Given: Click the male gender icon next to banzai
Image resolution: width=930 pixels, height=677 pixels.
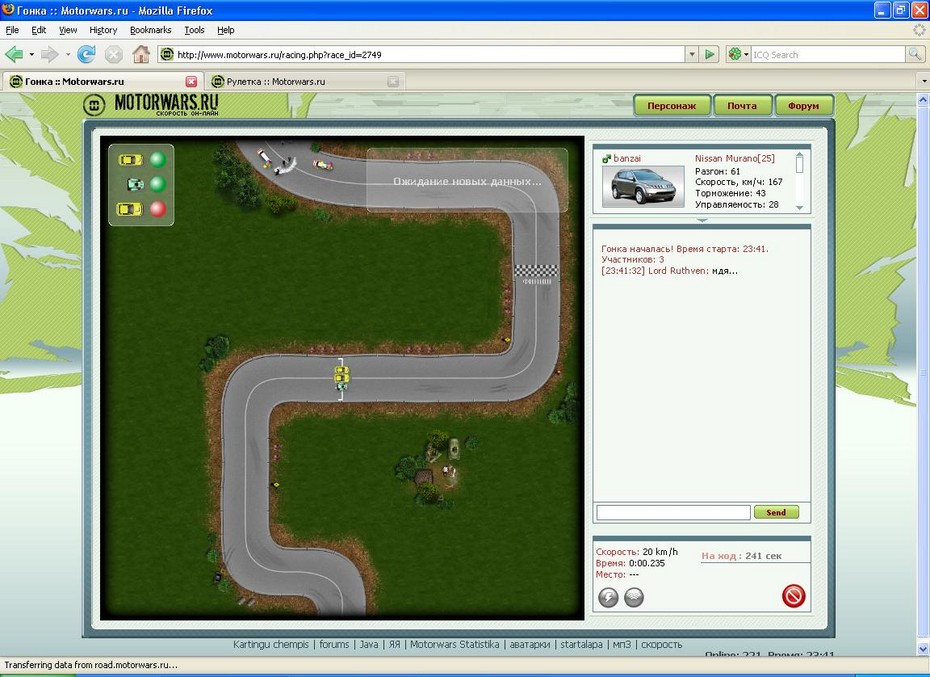Looking at the screenshot, I should coord(606,158).
